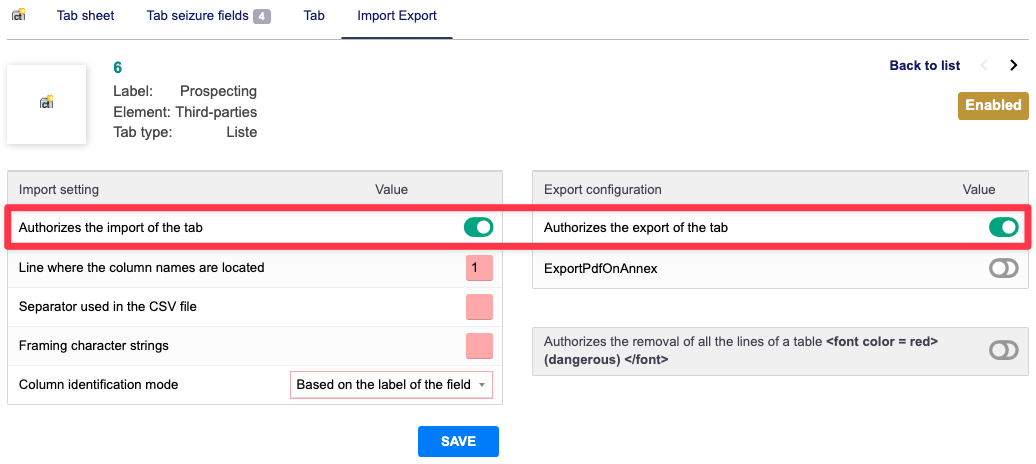This screenshot has width=1036, height=464.
Task: Go to the previous record arrow
Action: (x=984, y=66)
